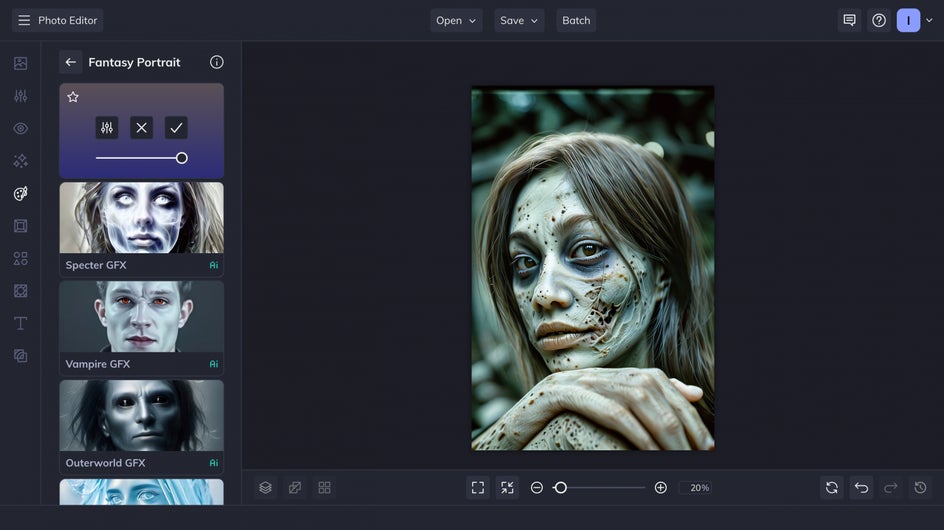Click the Ai badge on Vampire GFX
Viewport: 944px width, 530px height.
coord(214,364)
